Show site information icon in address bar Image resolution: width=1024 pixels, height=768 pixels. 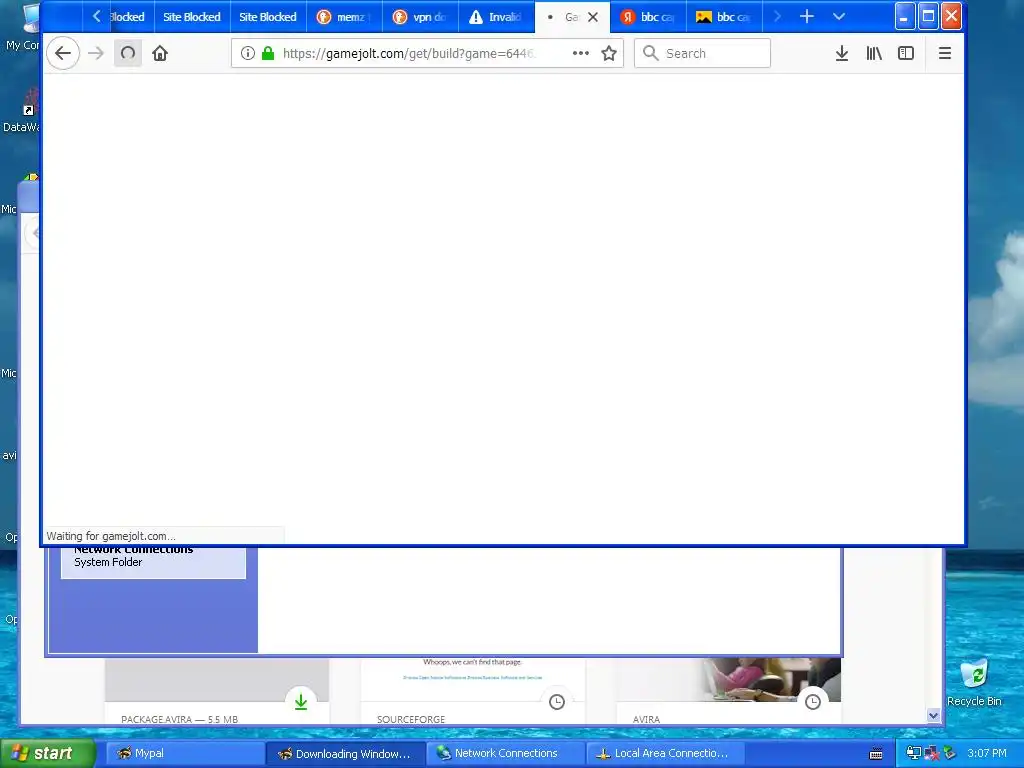(x=248, y=54)
